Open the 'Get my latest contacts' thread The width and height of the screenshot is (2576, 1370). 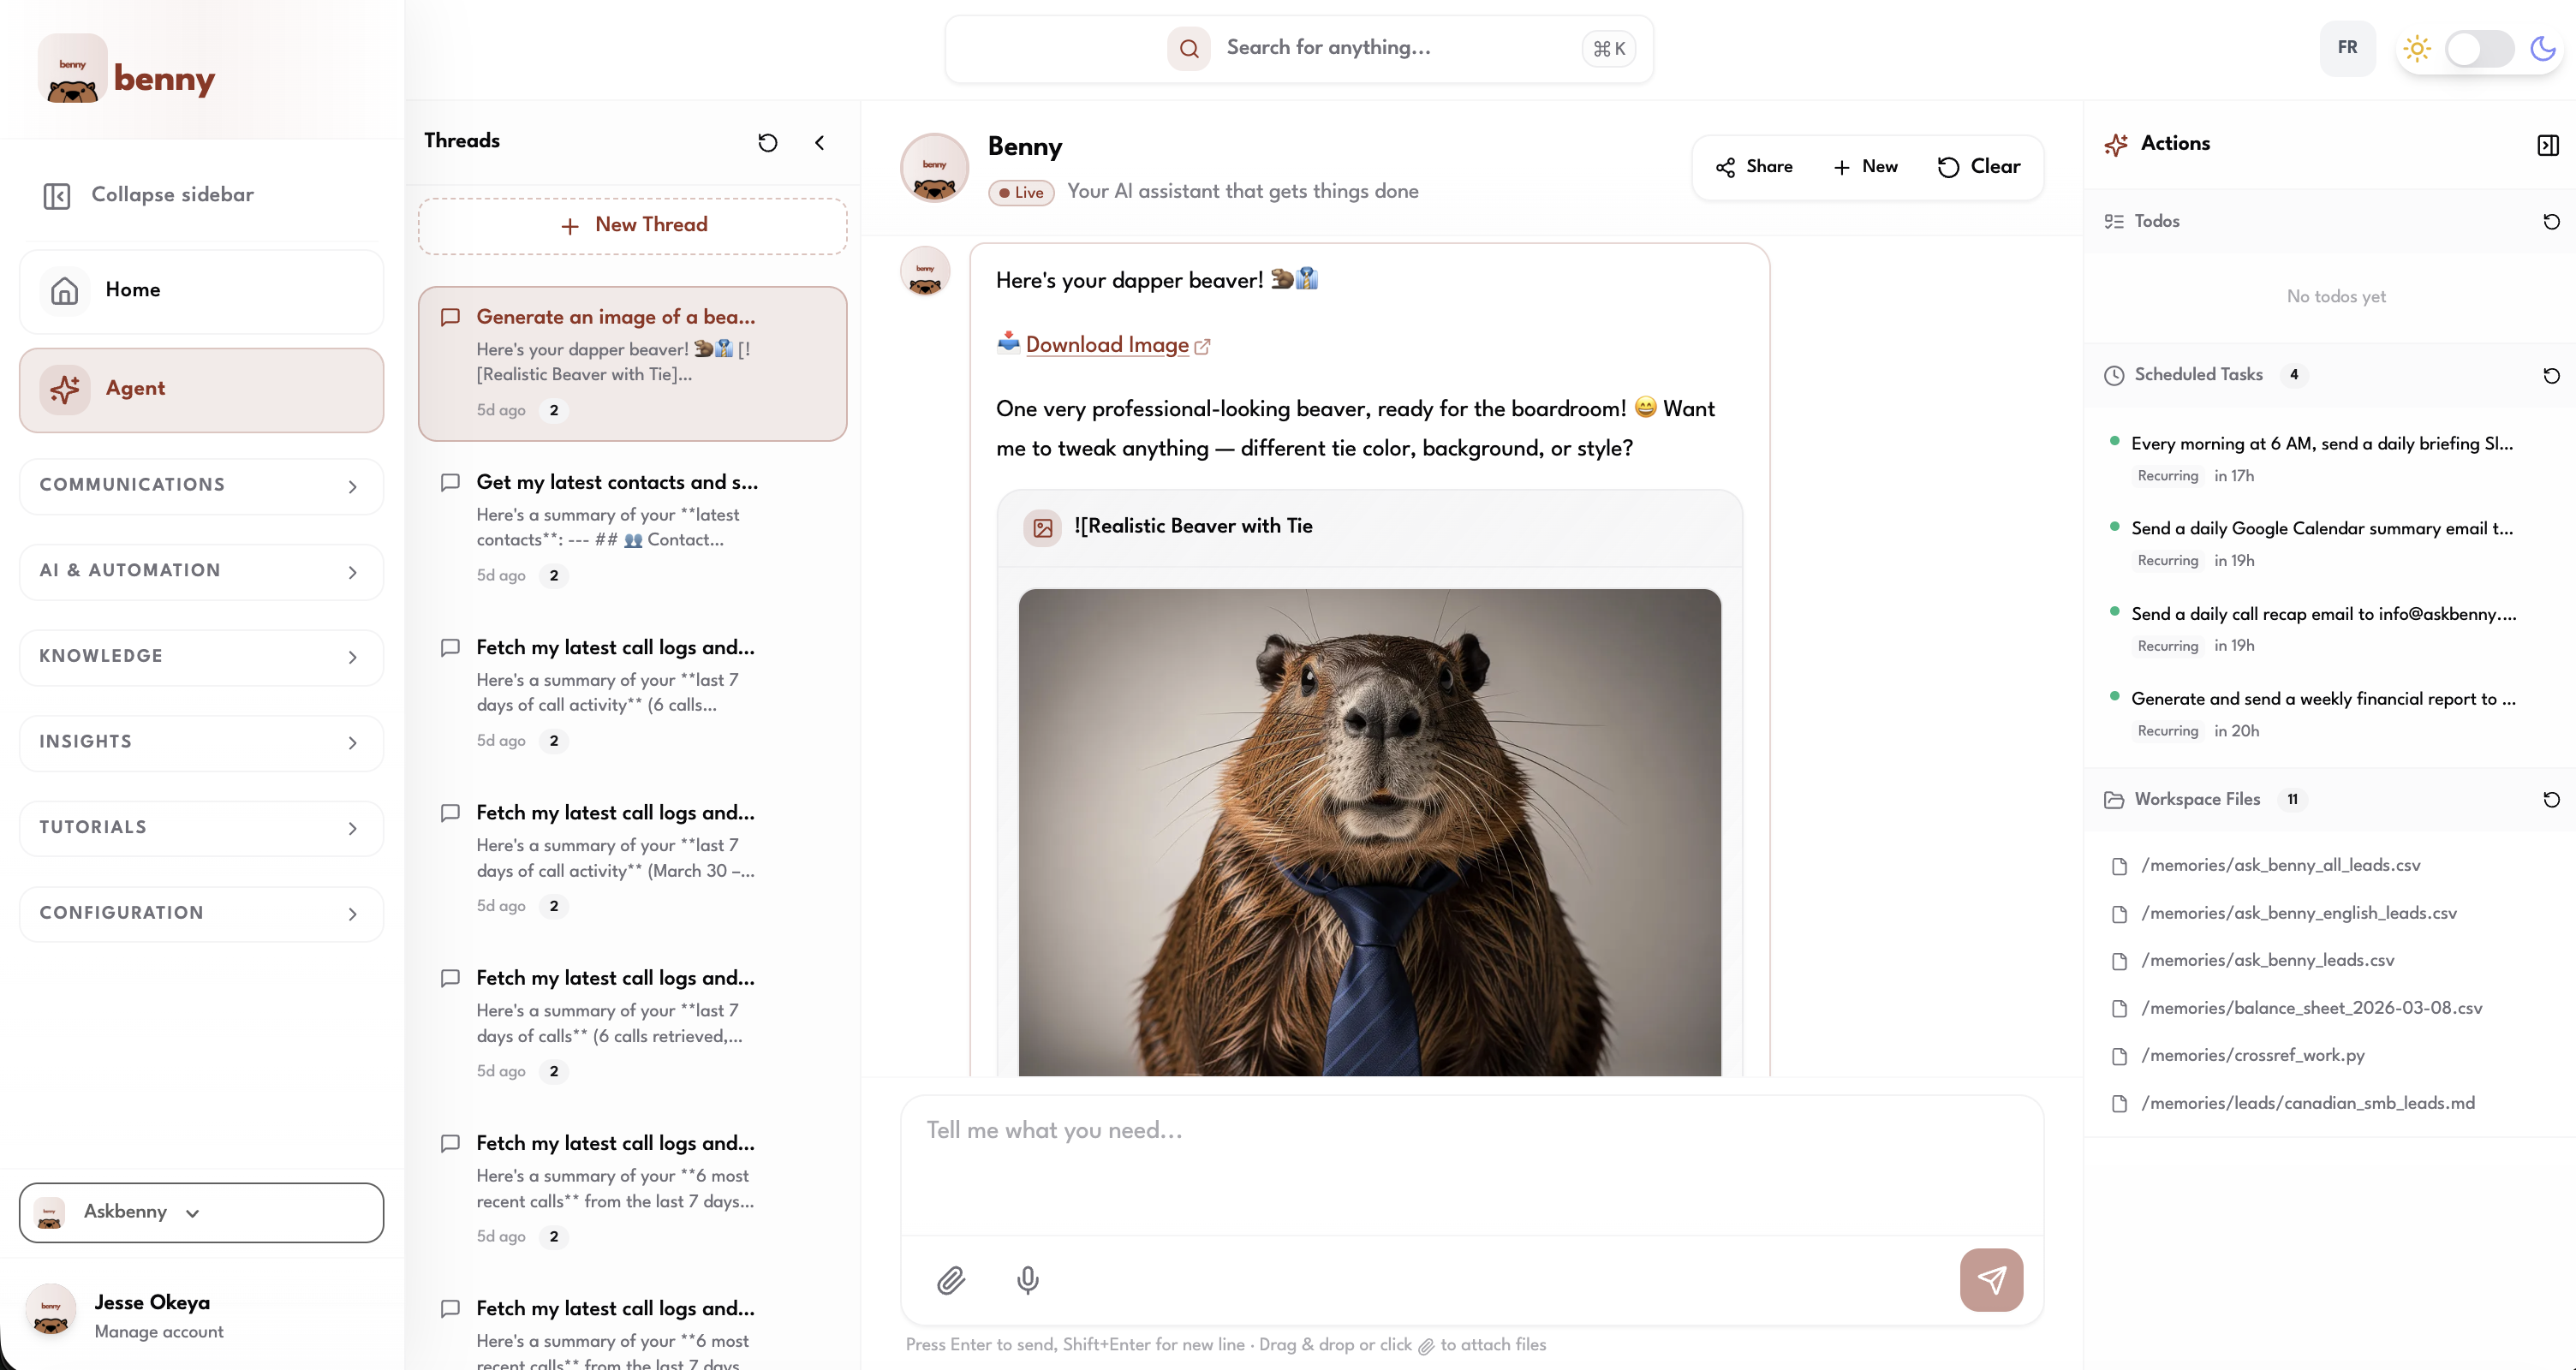[632, 528]
